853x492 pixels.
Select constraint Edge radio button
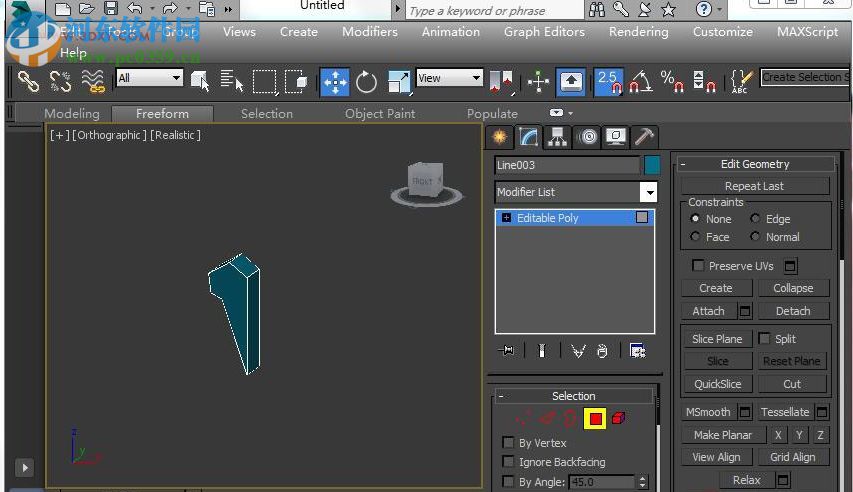point(755,218)
